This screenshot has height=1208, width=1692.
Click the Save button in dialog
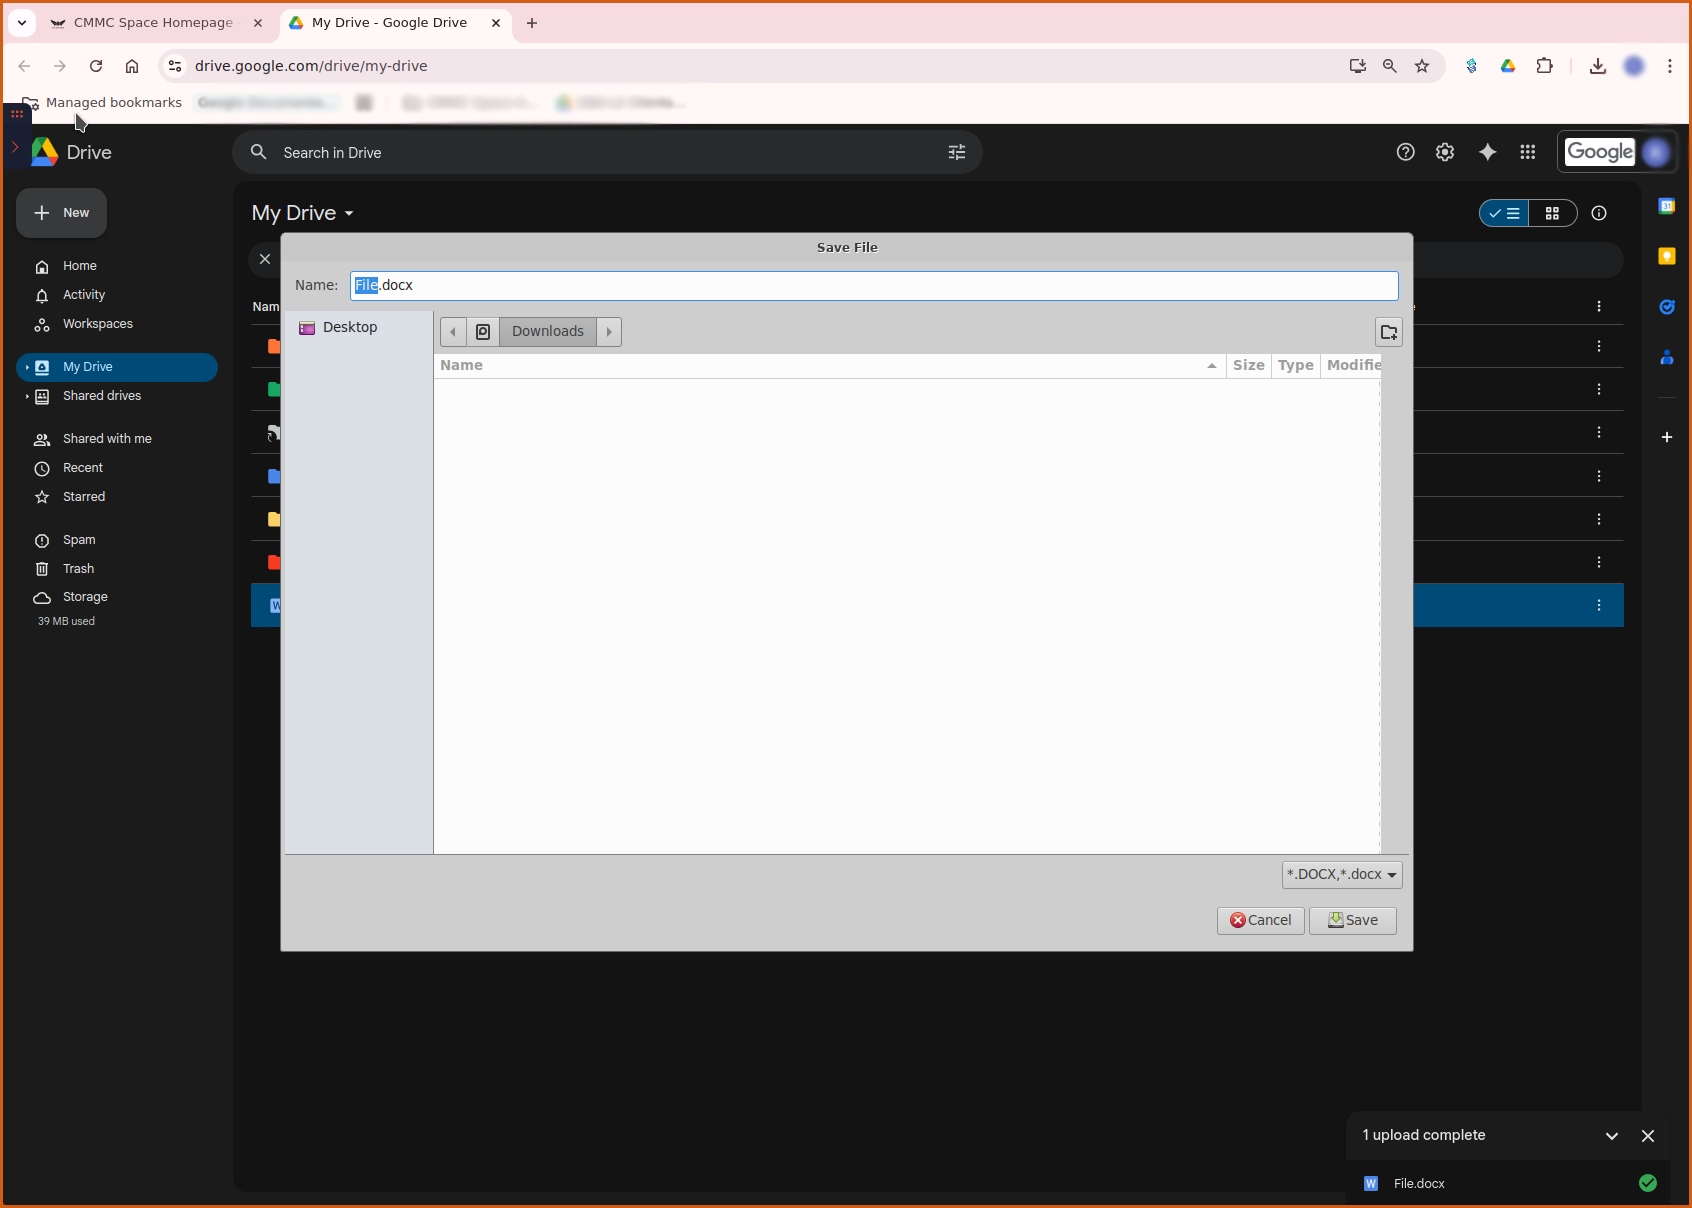(x=1352, y=920)
